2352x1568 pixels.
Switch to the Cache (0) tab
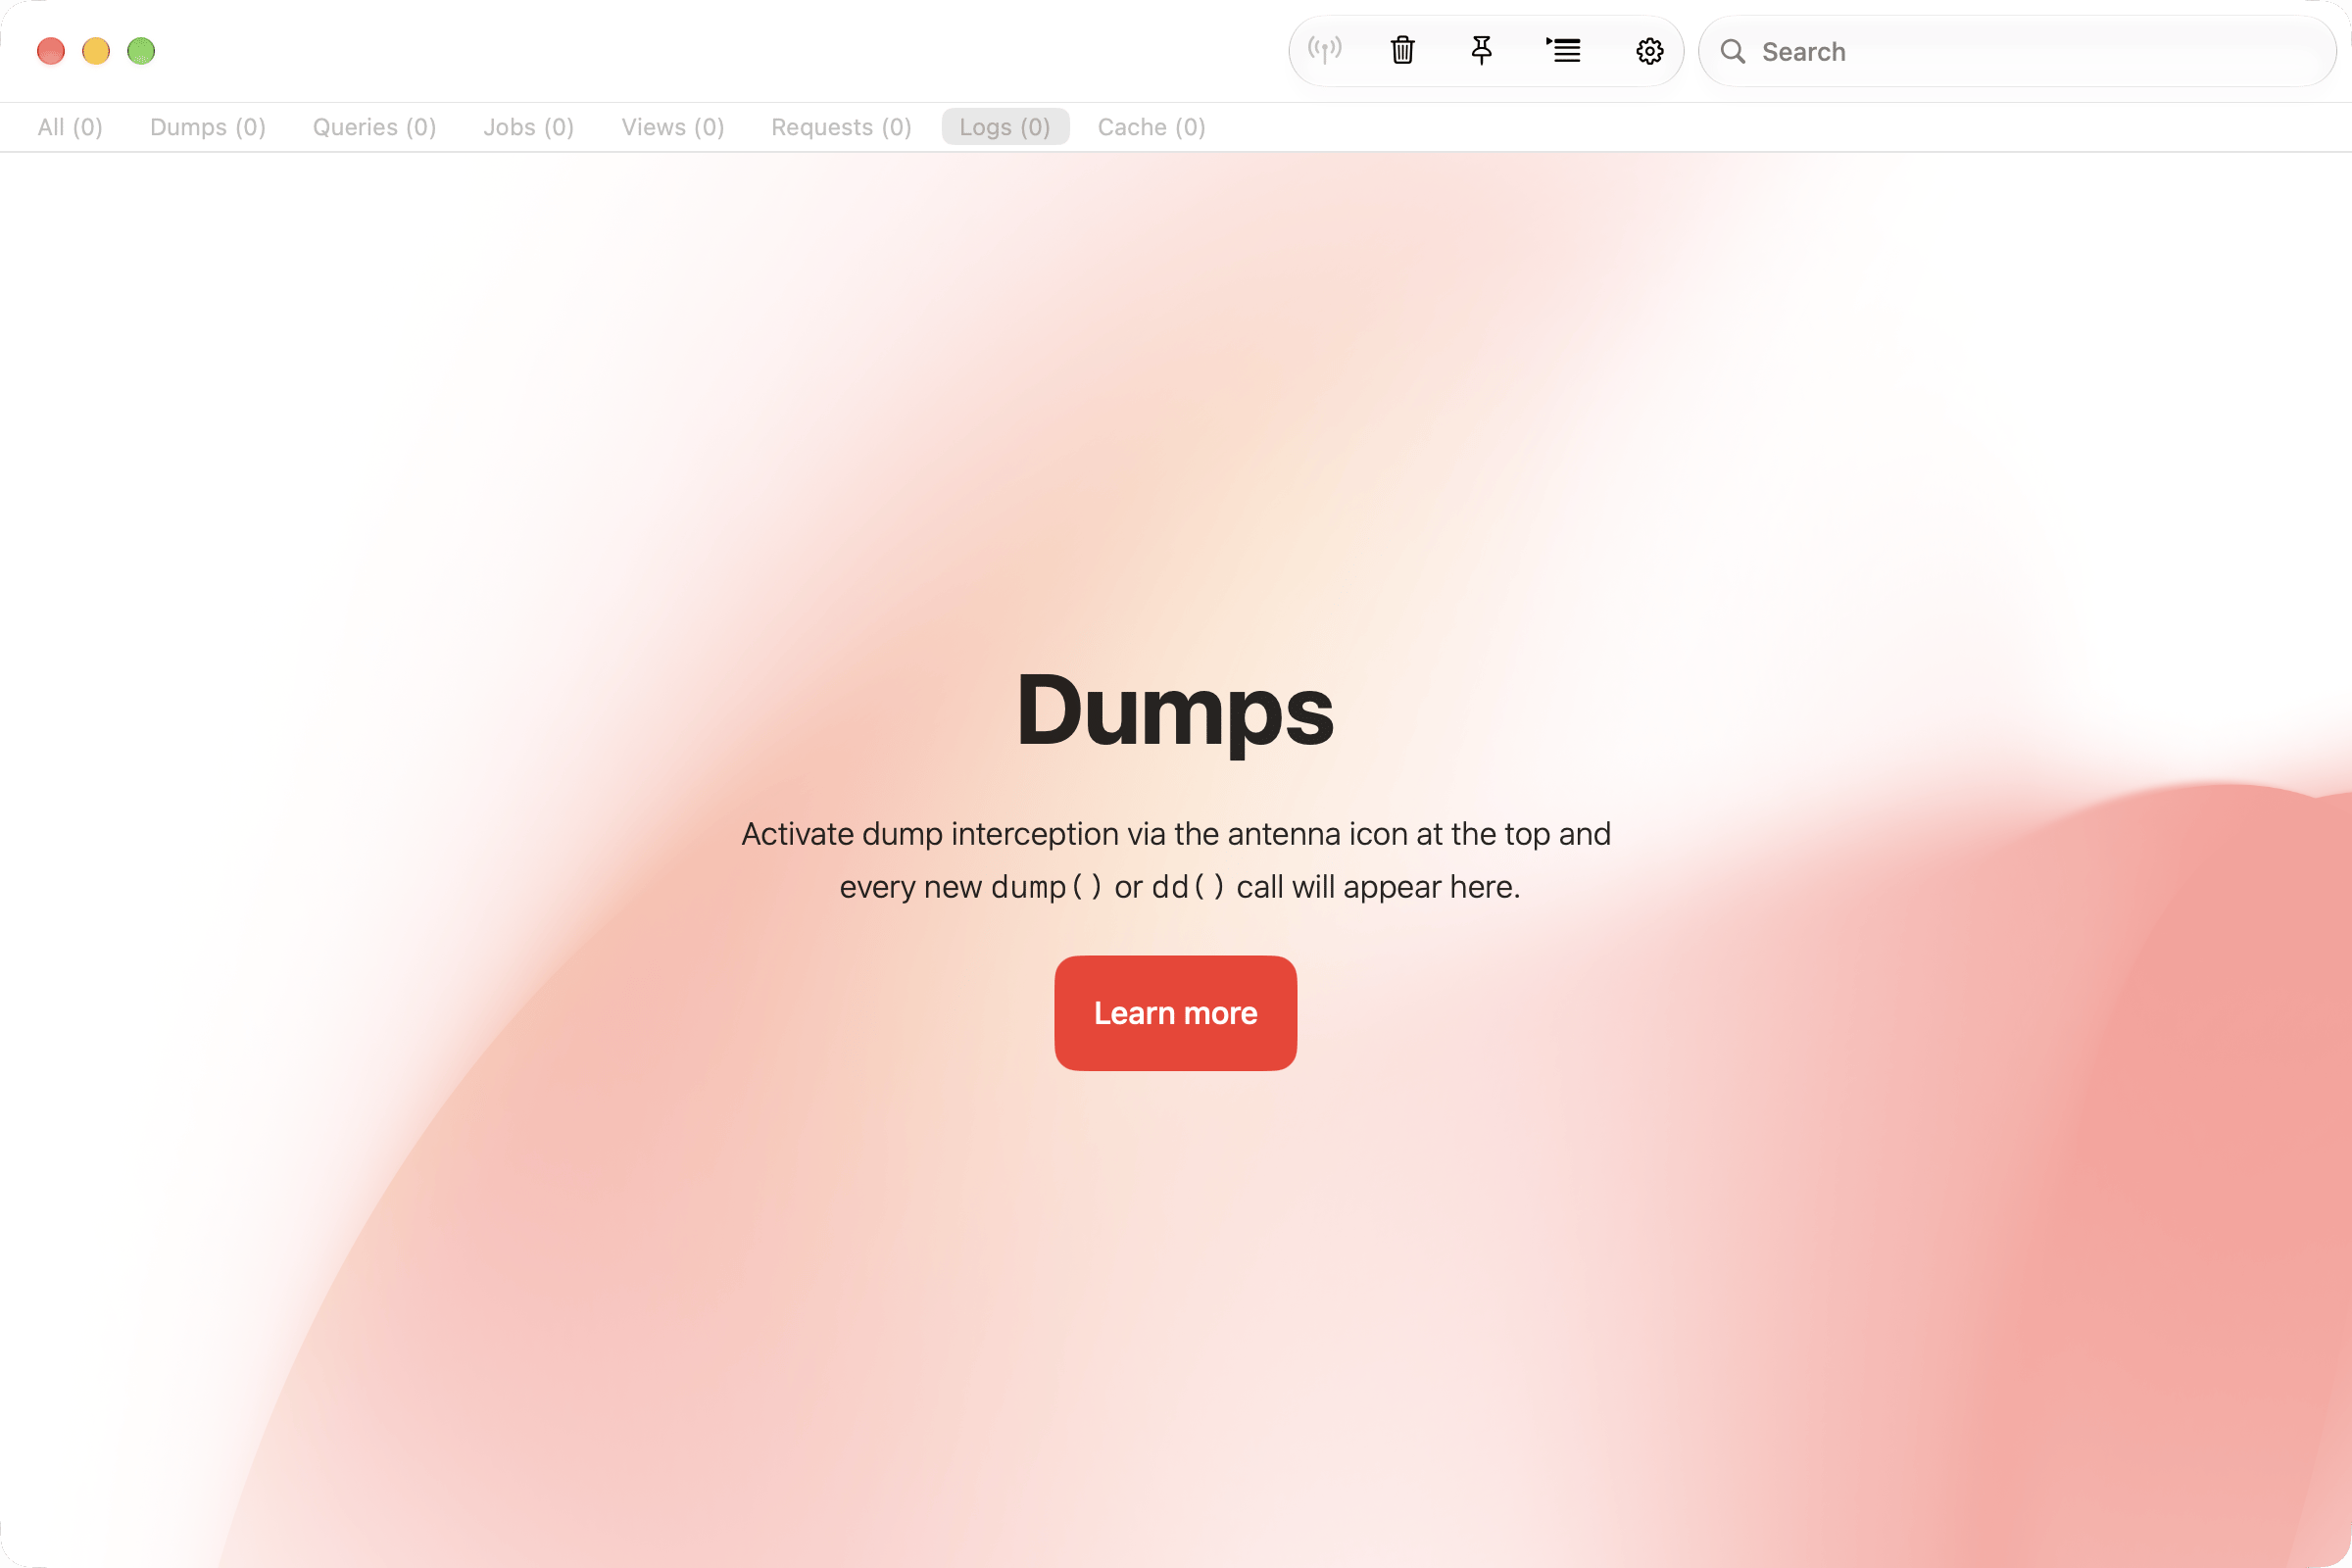coord(1151,127)
